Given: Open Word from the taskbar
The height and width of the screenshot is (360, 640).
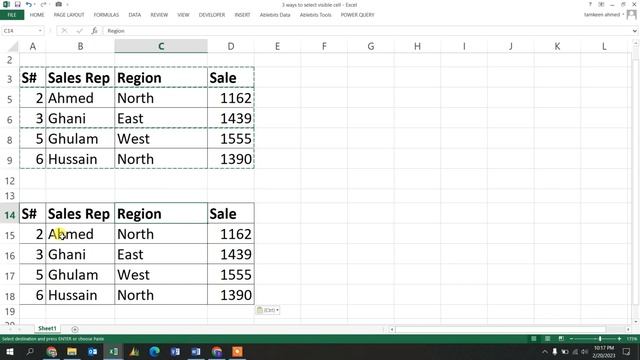Looking at the screenshot, I should point(196,351).
